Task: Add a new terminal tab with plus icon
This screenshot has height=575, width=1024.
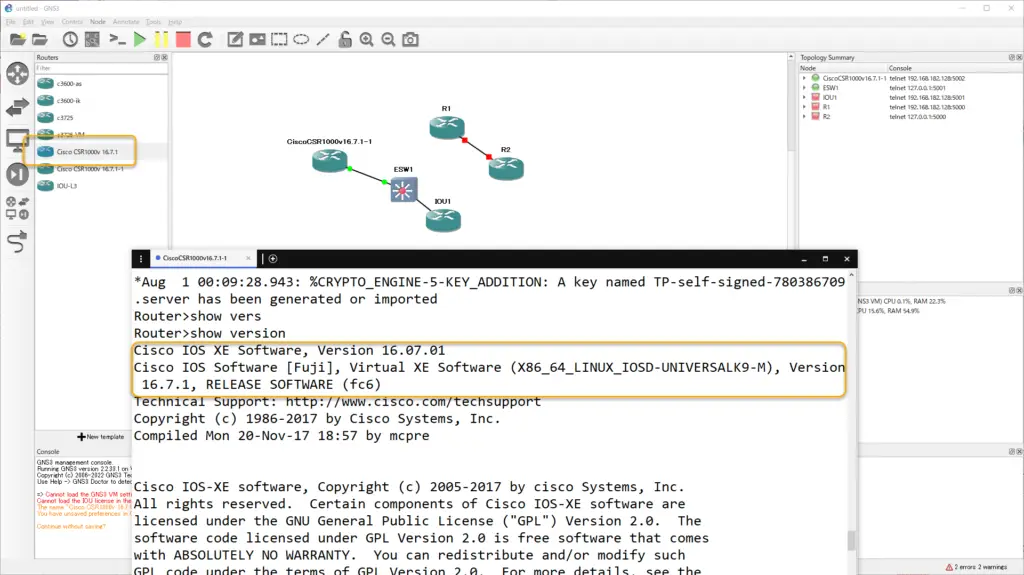Action: click(273, 259)
